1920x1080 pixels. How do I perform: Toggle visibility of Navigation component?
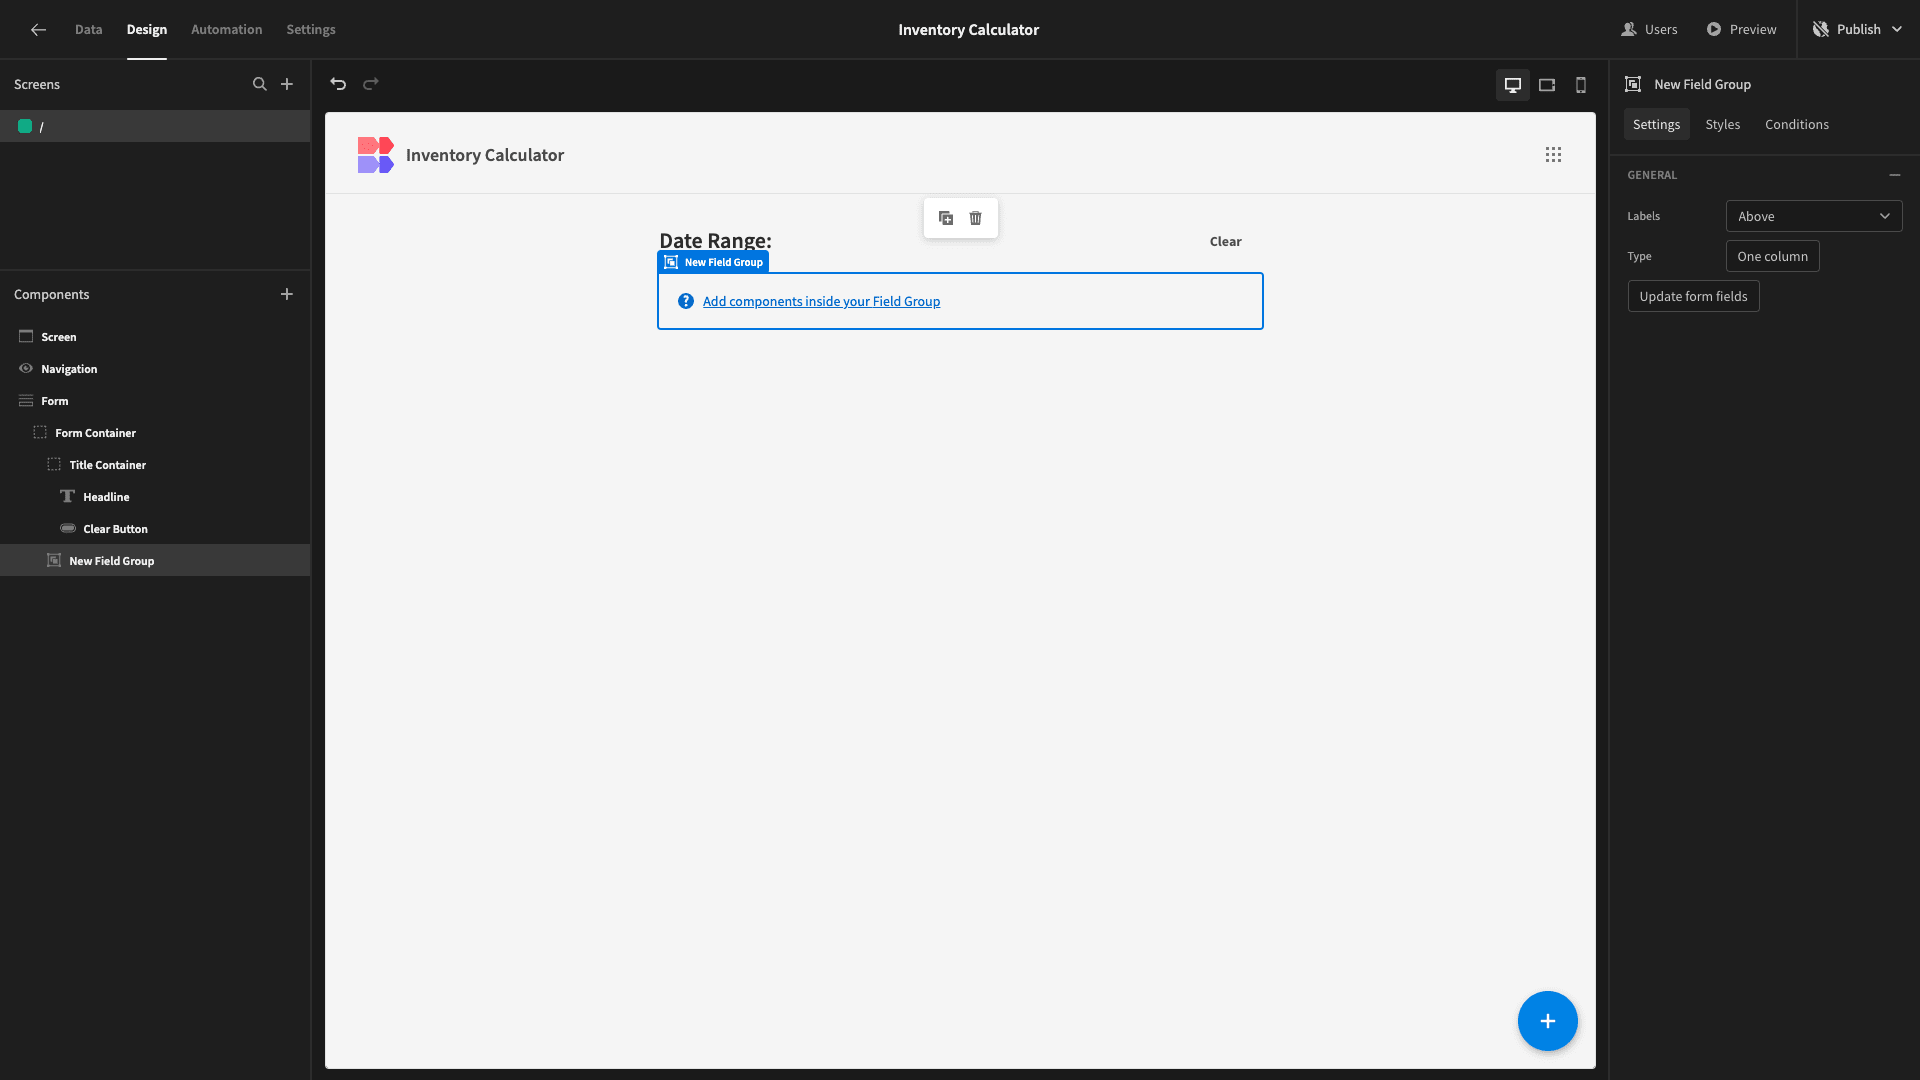pyautogui.click(x=25, y=368)
